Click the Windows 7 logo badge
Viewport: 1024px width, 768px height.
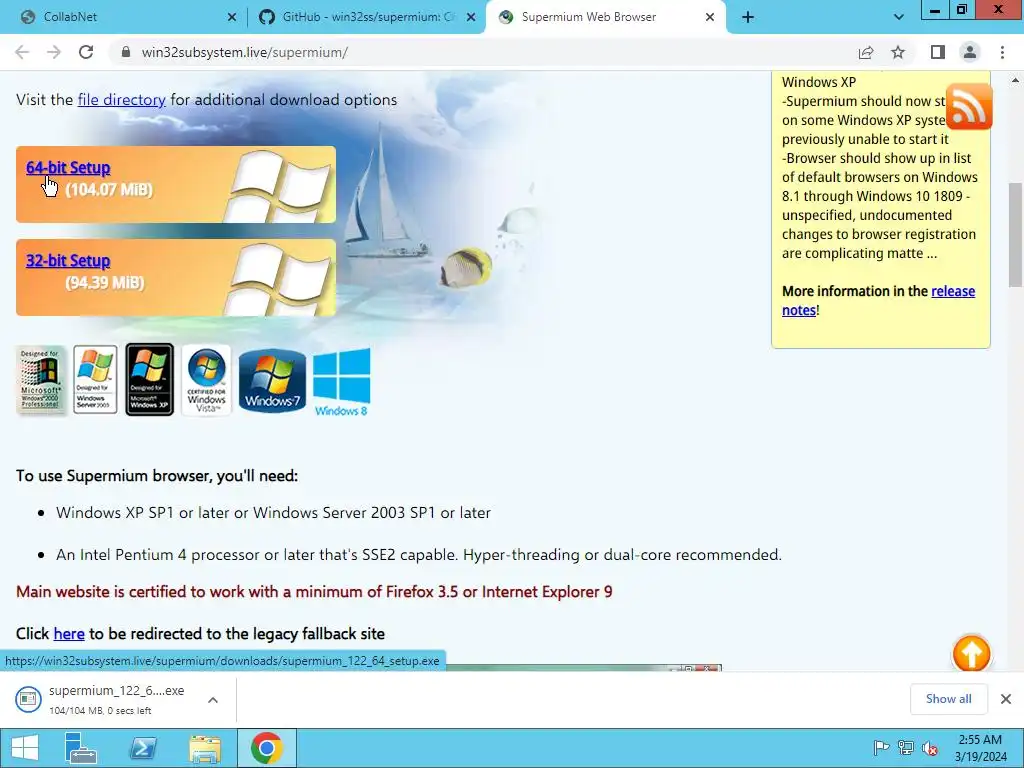coord(272,381)
